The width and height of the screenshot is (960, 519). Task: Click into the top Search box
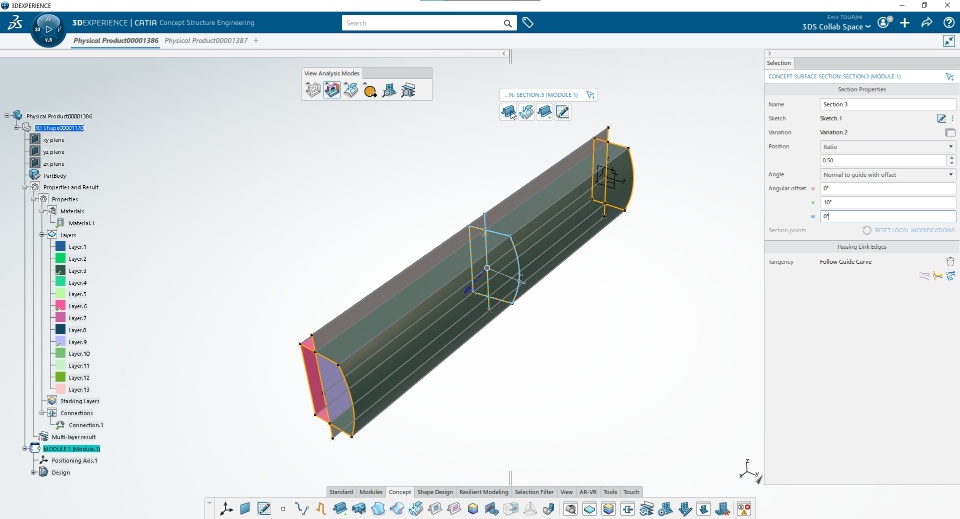click(x=422, y=23)
